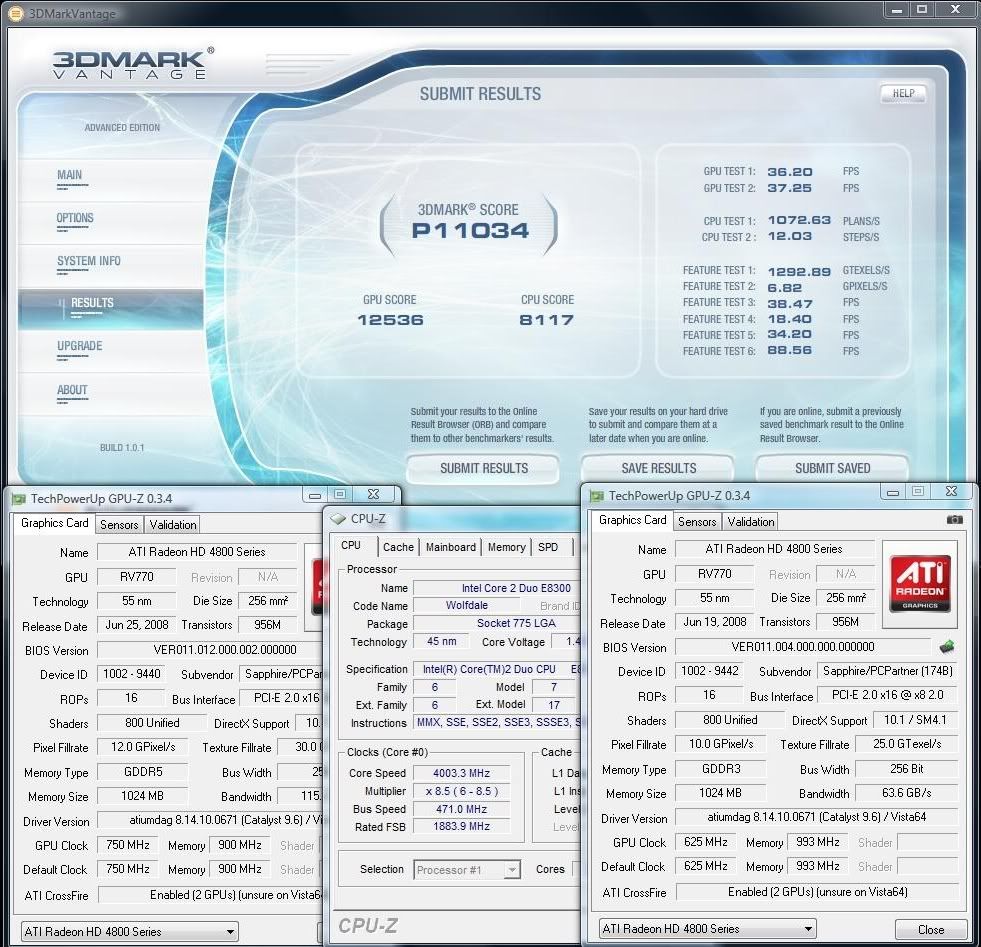
Task: Click CPU TEST 1 value 1072.63
Action: click(x=799, y=220)
